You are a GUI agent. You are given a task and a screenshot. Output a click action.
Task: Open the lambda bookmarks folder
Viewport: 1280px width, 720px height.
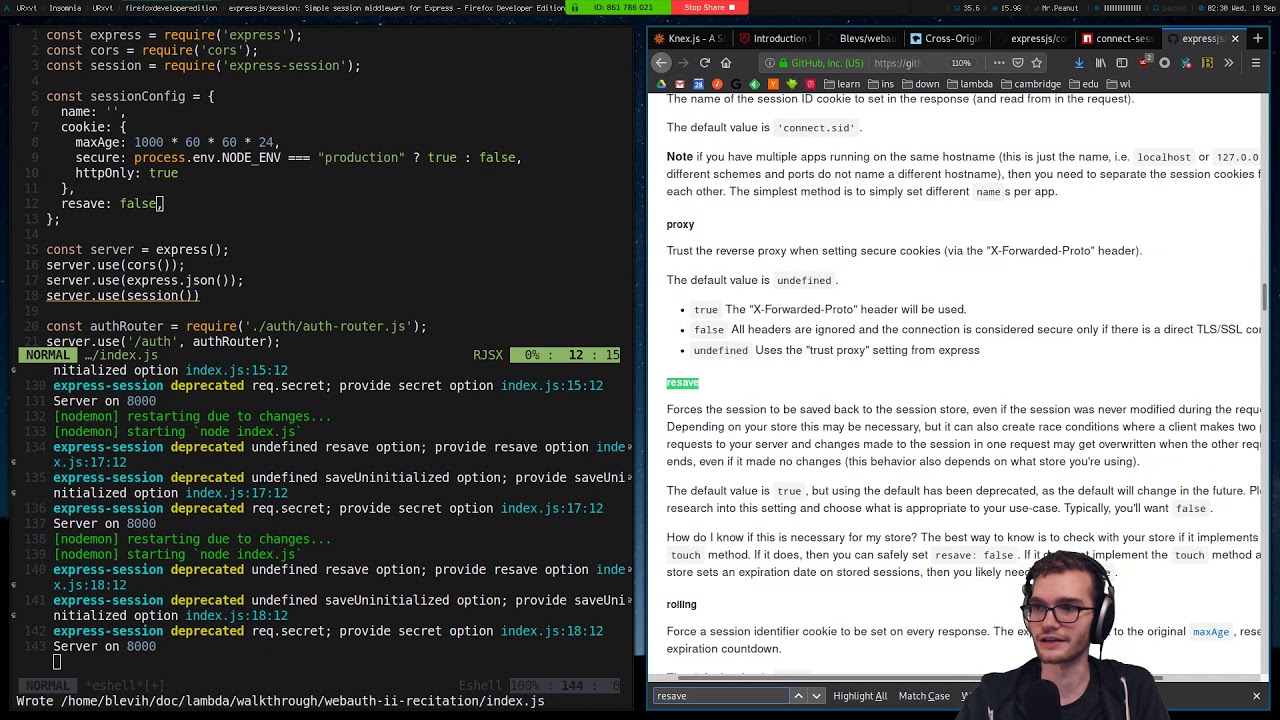970,84
